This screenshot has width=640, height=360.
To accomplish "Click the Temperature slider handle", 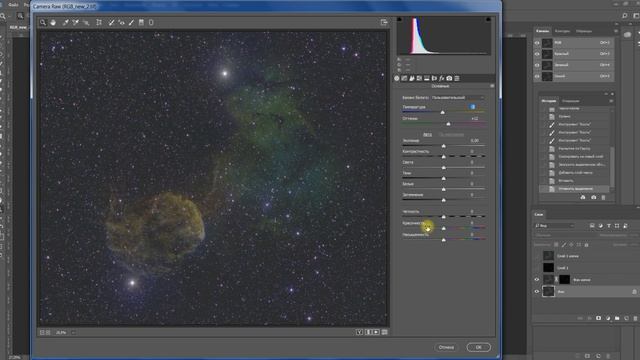I will [x=442, y=112].
